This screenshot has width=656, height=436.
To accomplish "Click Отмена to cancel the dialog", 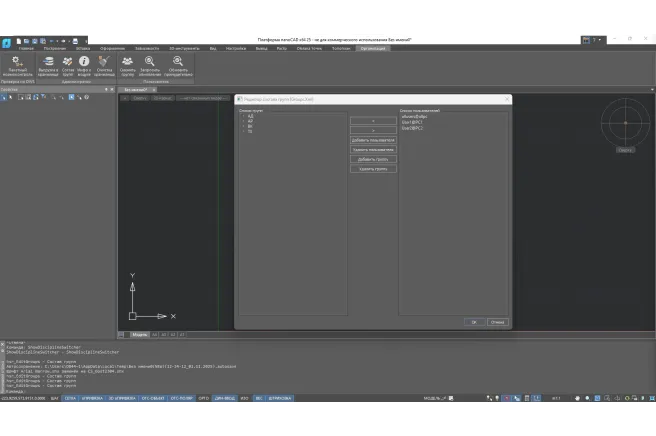I will 497,322.
